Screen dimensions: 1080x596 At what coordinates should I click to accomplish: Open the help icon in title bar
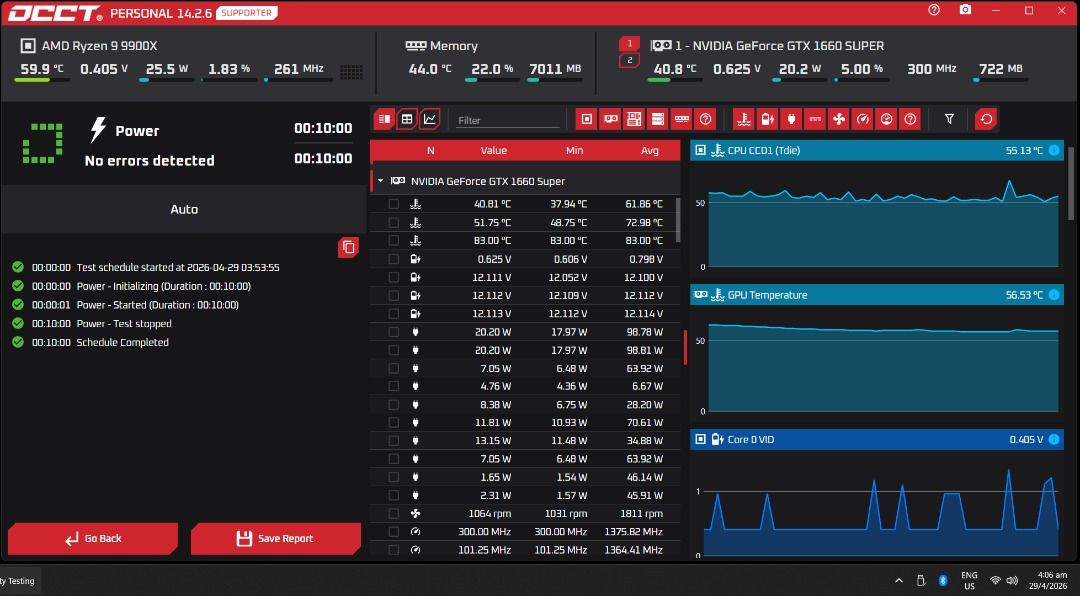[x=934, y=10]
